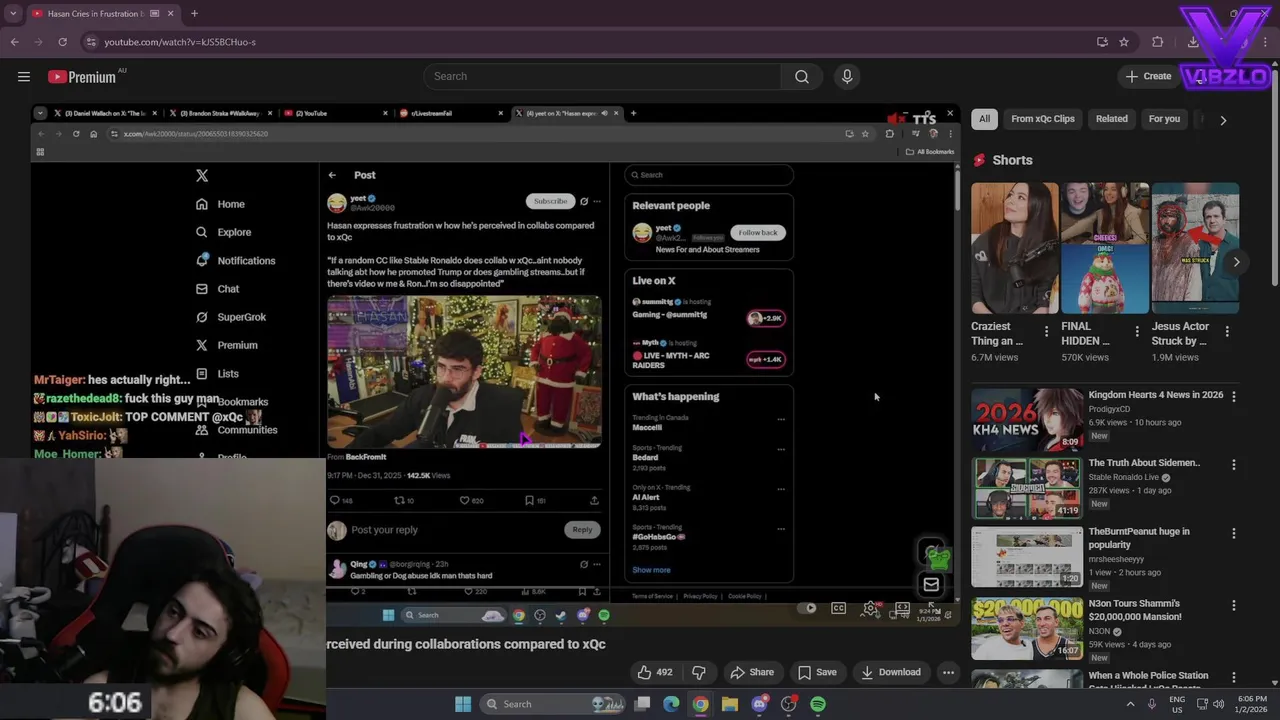Toggle closed captions CC button
Image resolution: width=1280 pixels, height=720 pixels.
(839, 608)
